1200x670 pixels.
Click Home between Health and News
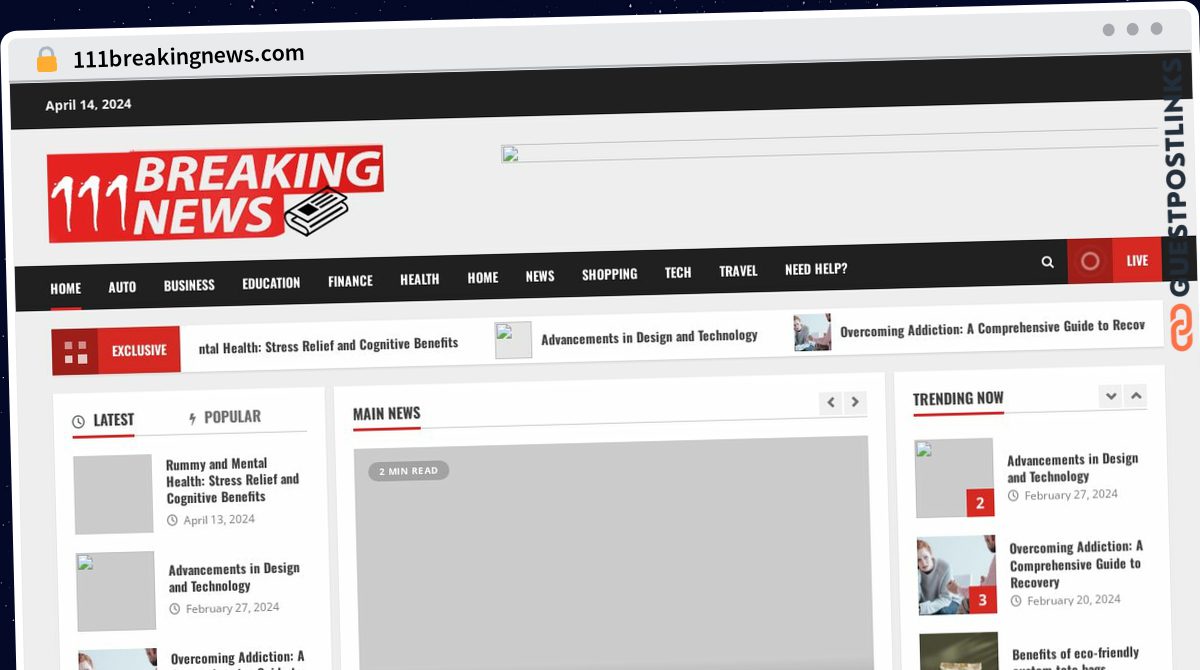(483, 278)
